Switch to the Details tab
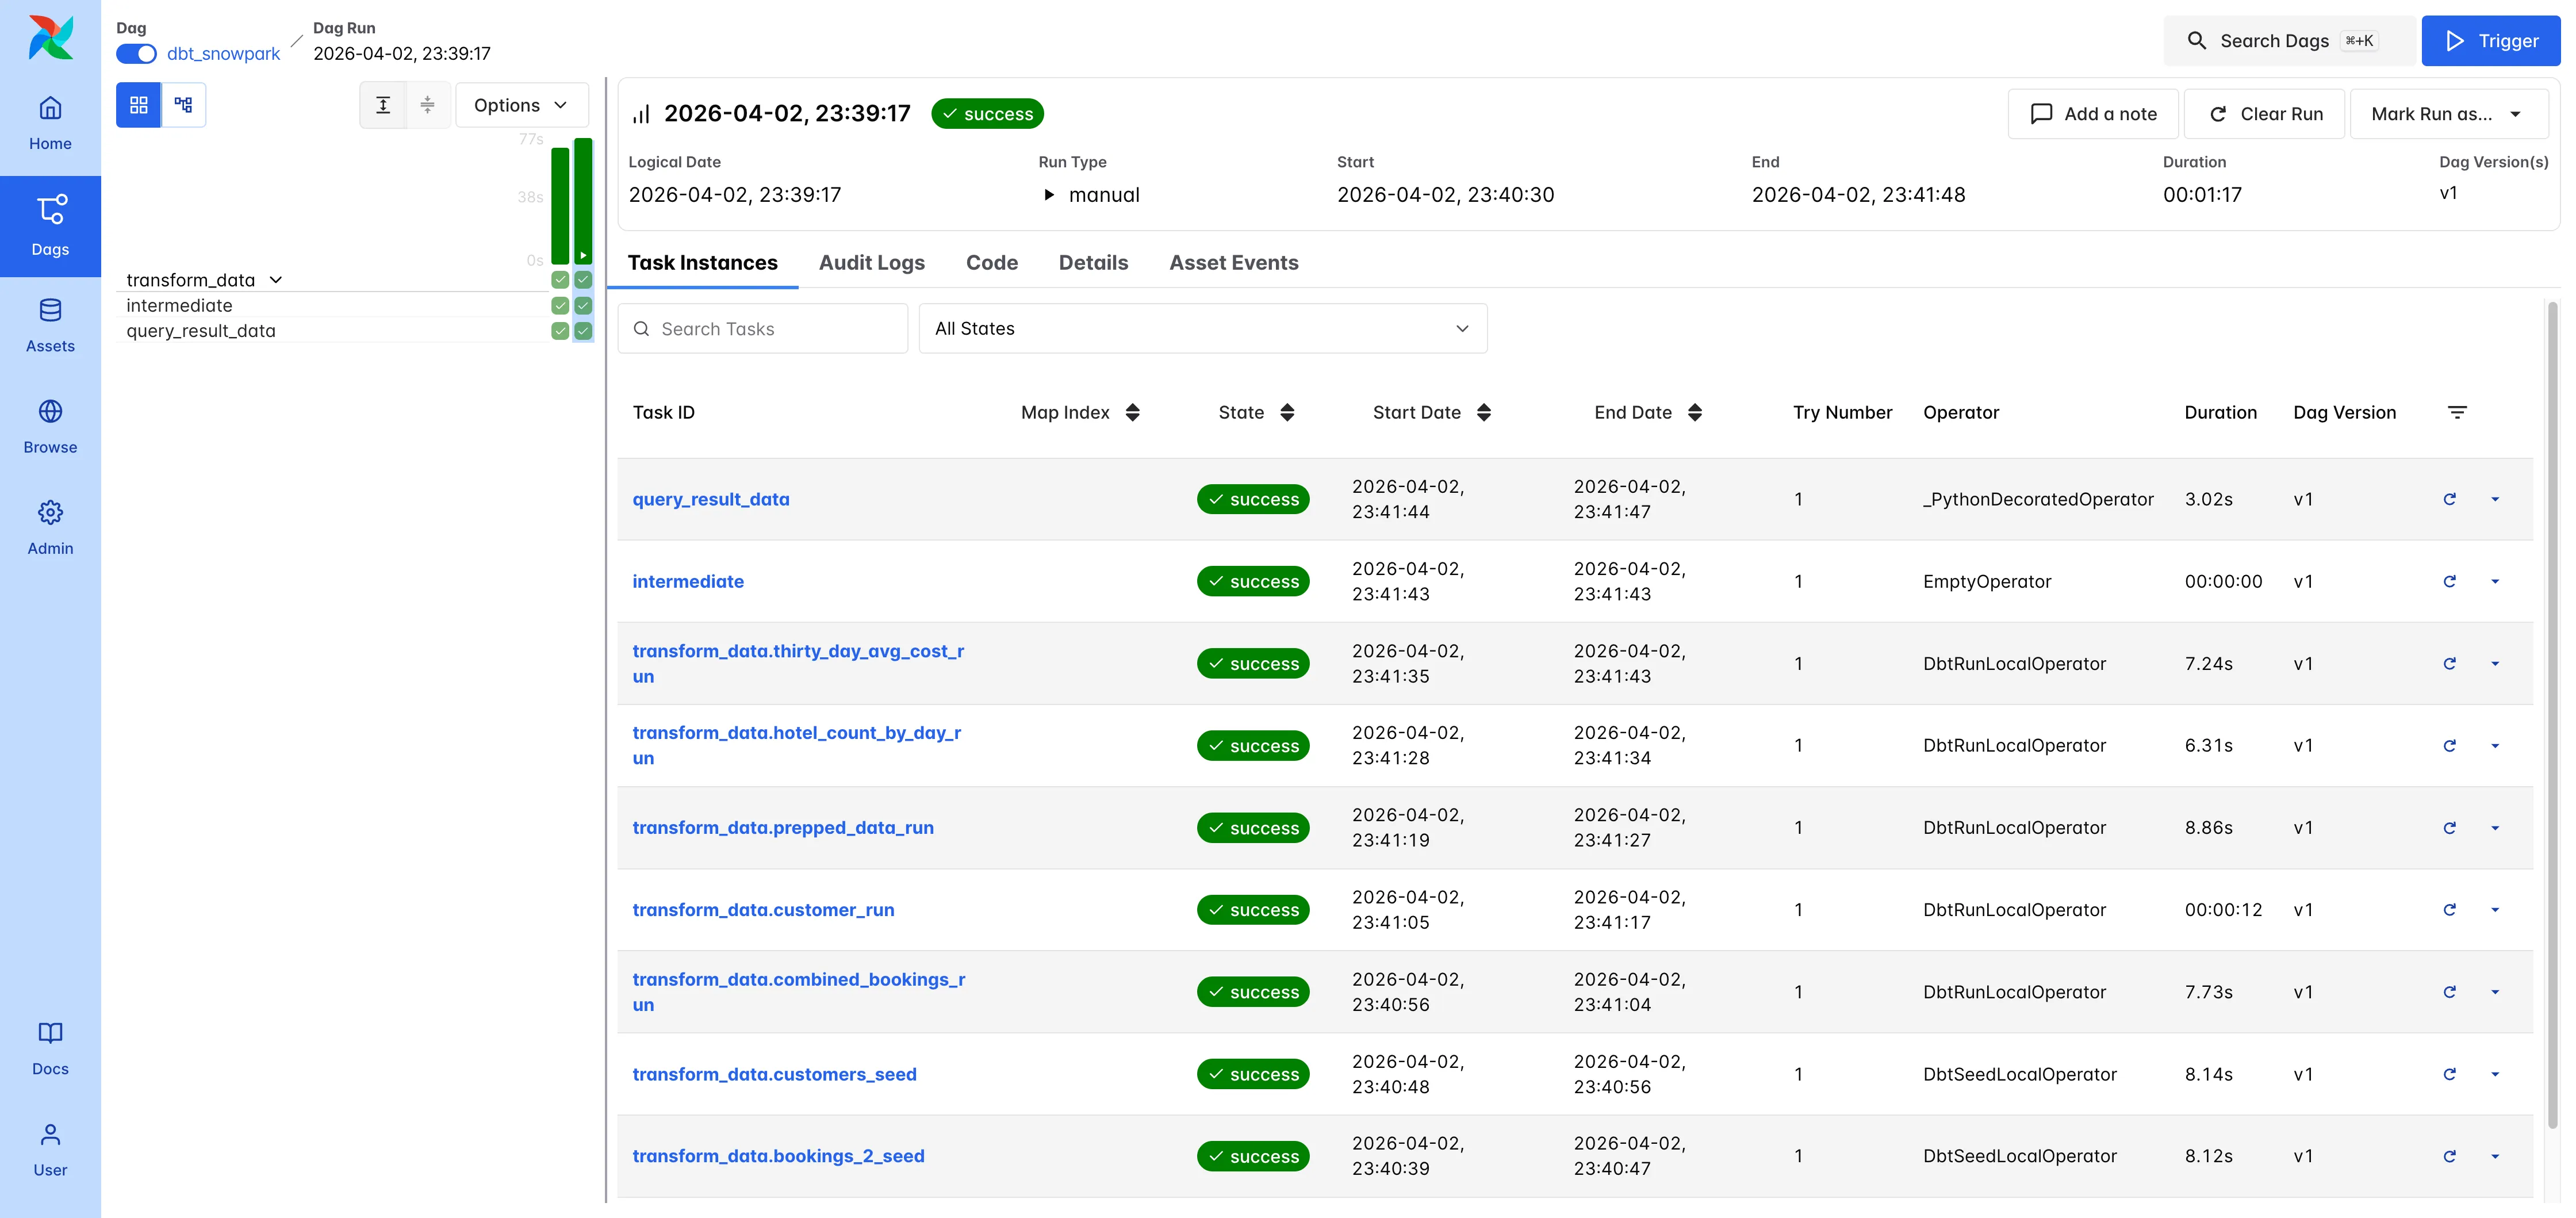Image resolution: width=2576 pixels, height=1218 pixels. point(1093,263)
